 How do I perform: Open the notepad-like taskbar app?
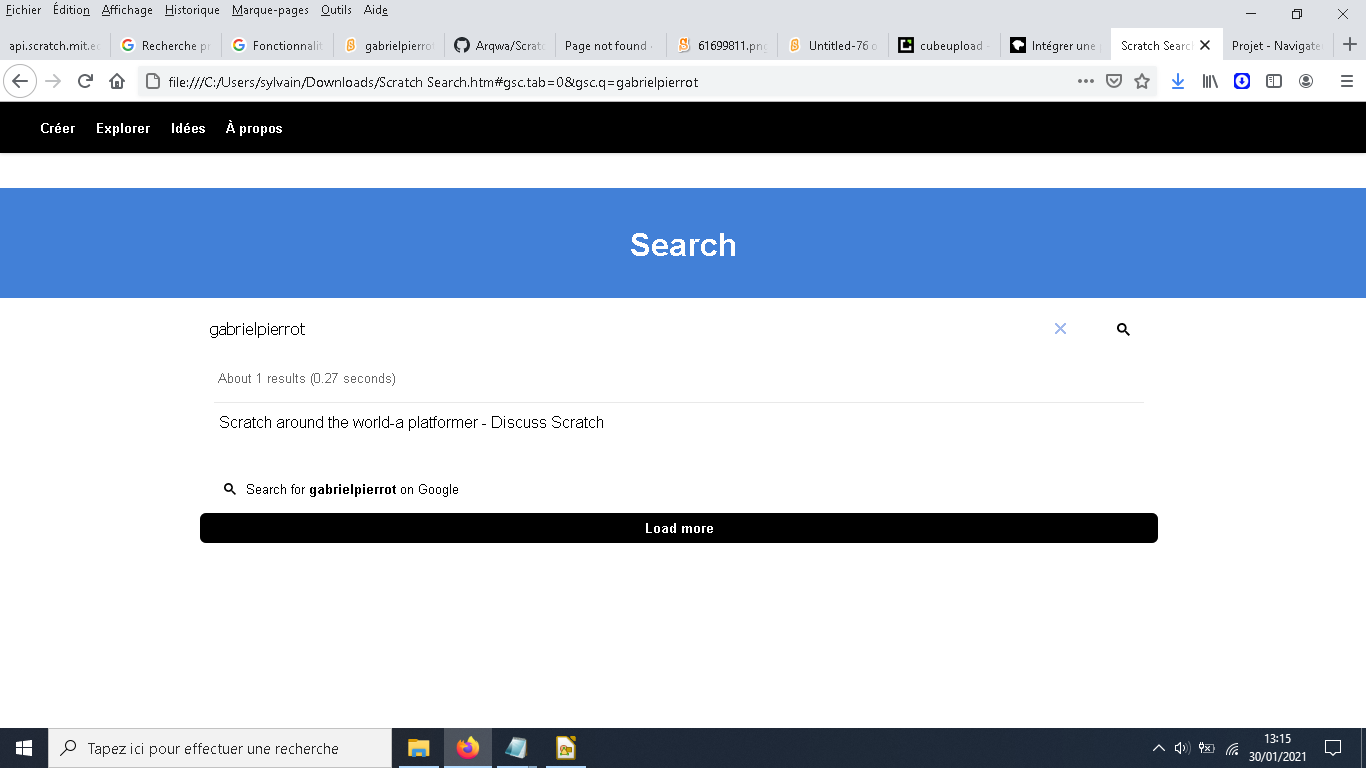(516, 748)
